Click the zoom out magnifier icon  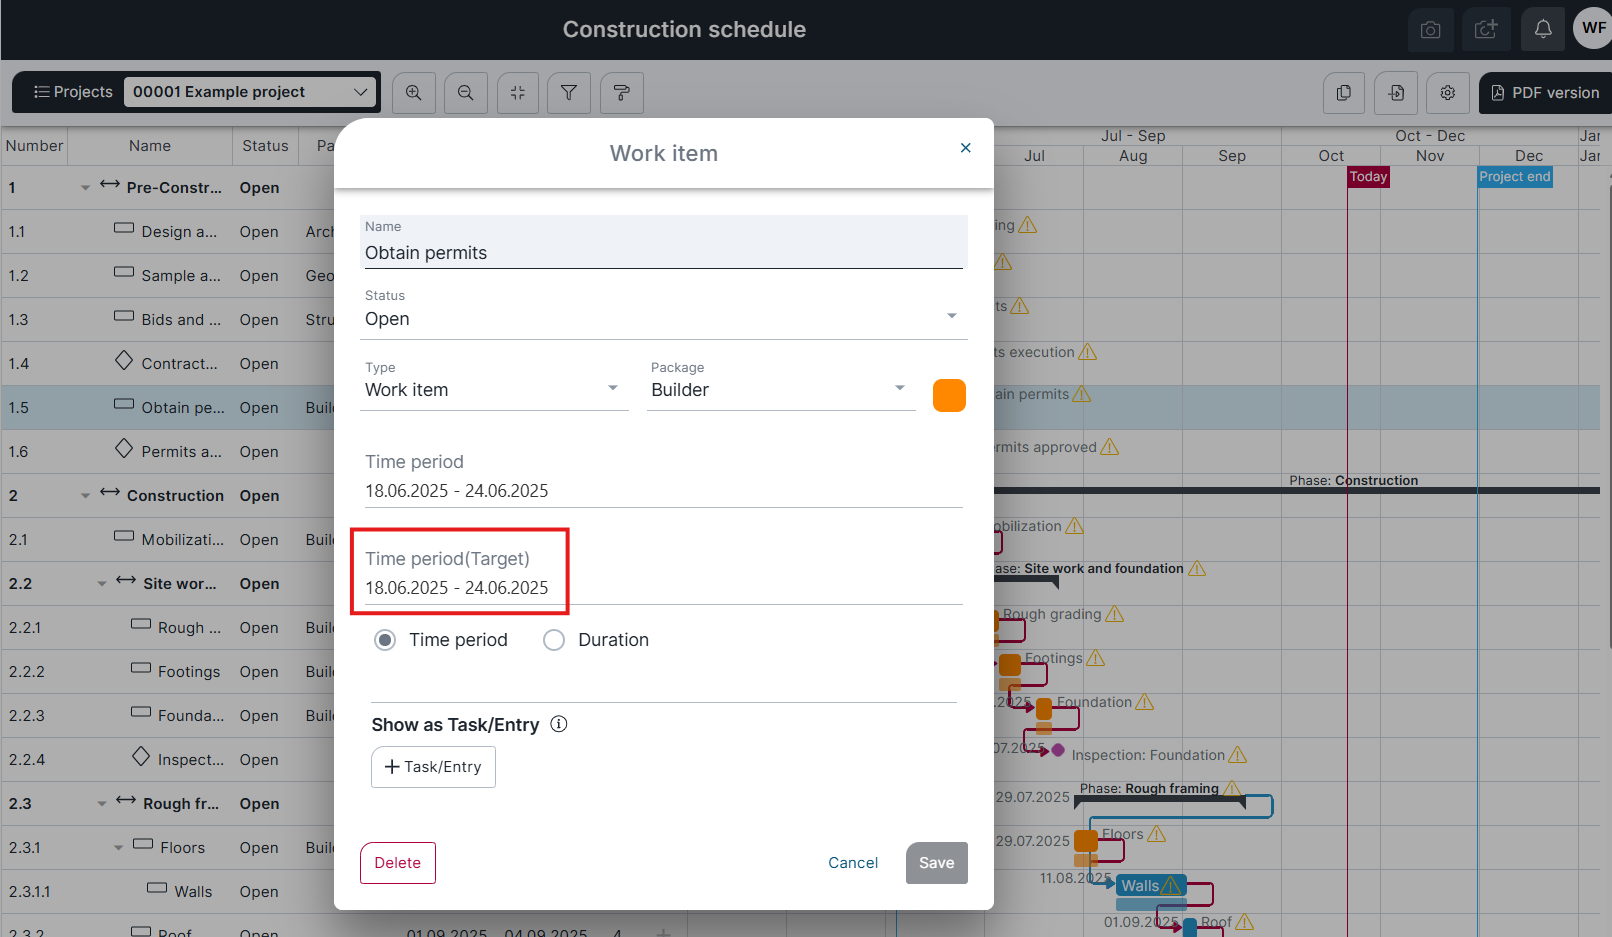click(466, 93)
